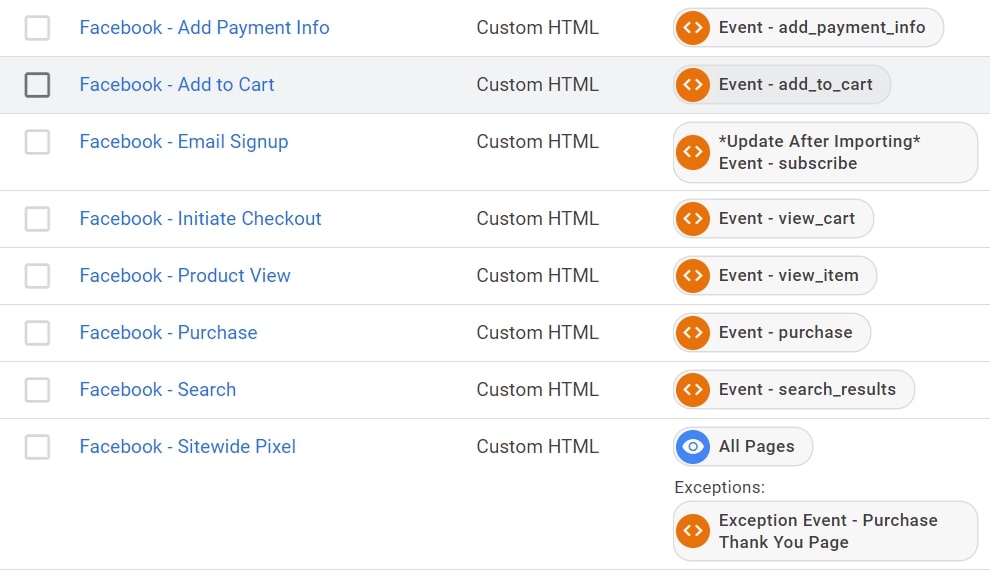This screenshot has height=572, width=990.
Task: Open the Facebook - Initiate Checkout tag
Action: (x=200, y=218)
